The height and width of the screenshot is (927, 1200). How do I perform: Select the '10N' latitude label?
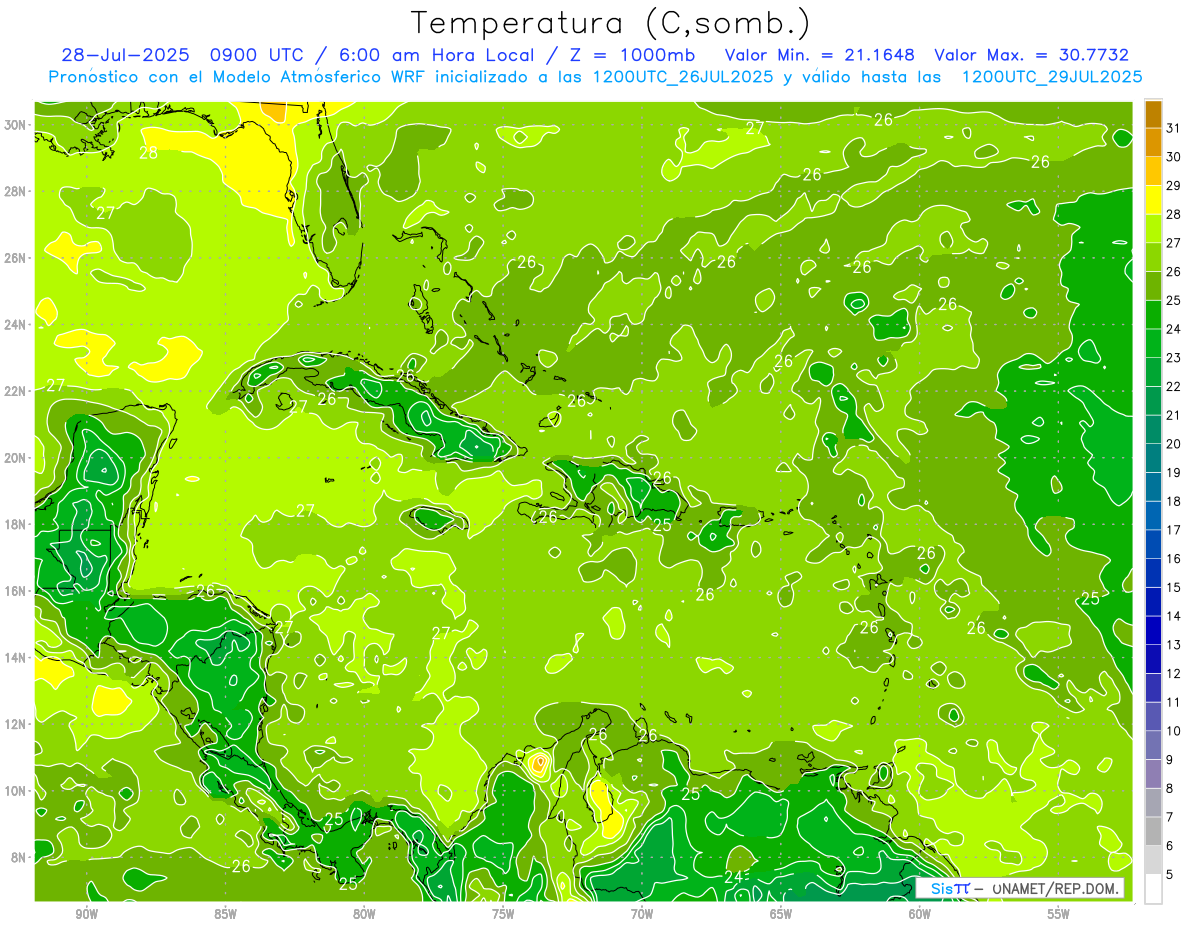16,791
